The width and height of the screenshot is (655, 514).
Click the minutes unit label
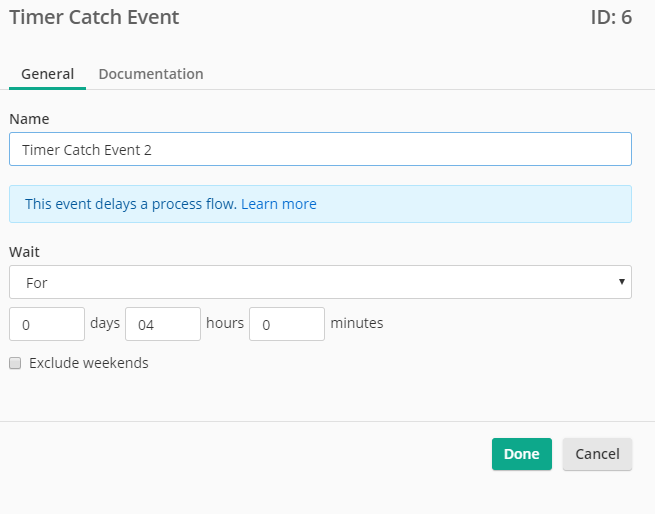pyautogui.click(x=357, y=323)
